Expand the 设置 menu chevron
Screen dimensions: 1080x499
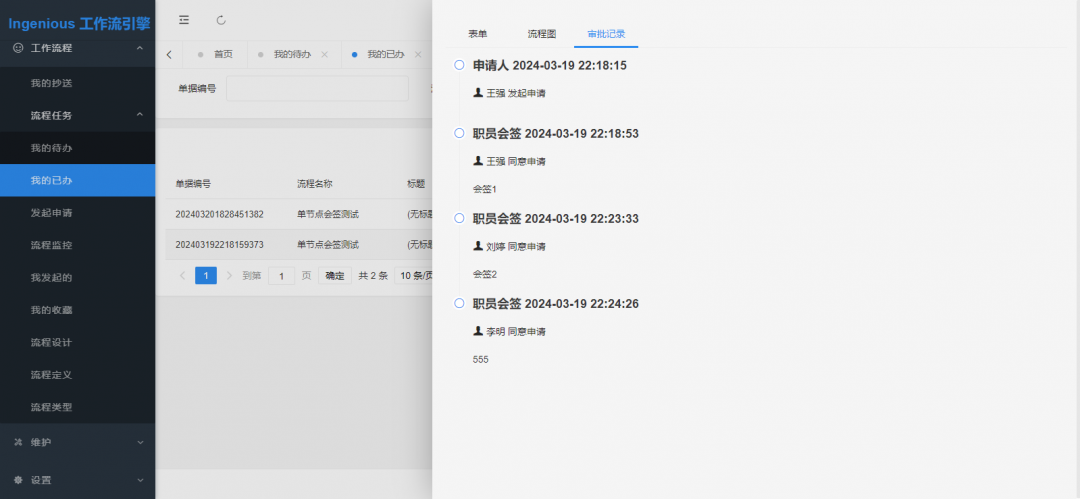pyautogui.click(x=140, y=480)
